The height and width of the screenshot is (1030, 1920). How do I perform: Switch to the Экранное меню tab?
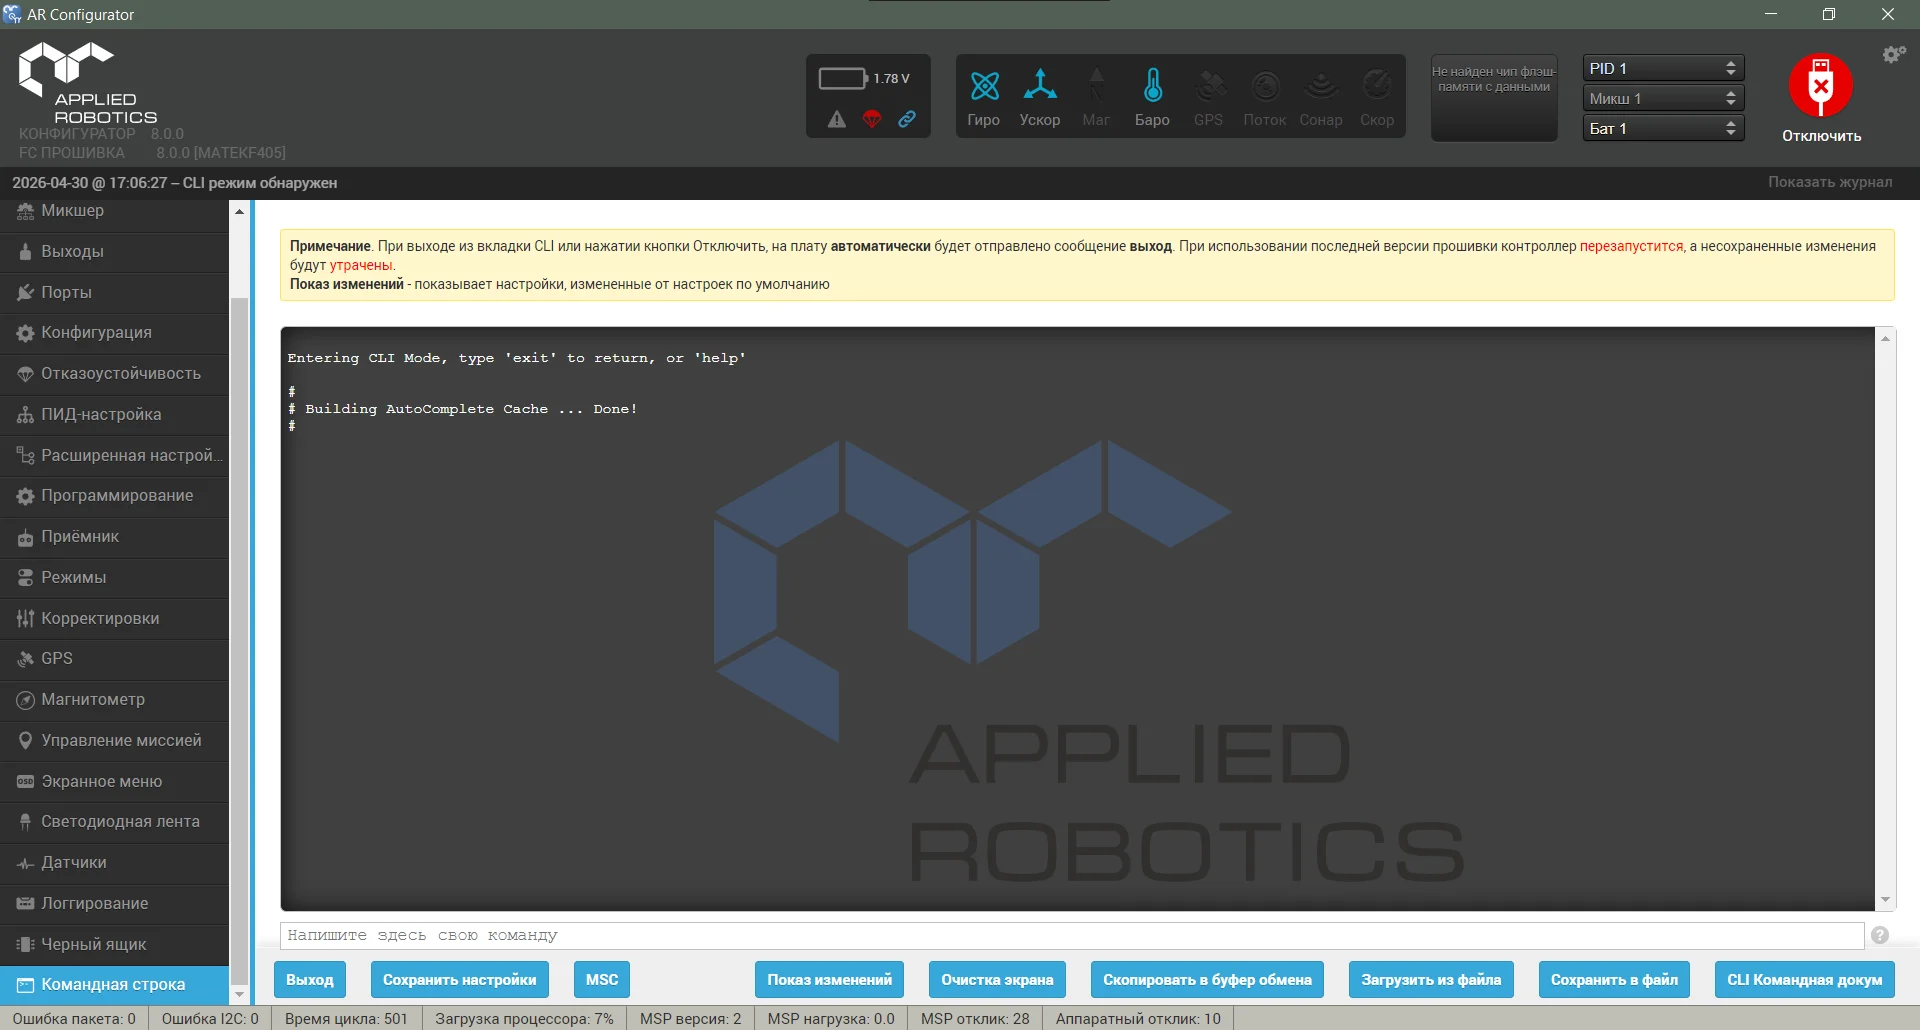coord(114,782)
